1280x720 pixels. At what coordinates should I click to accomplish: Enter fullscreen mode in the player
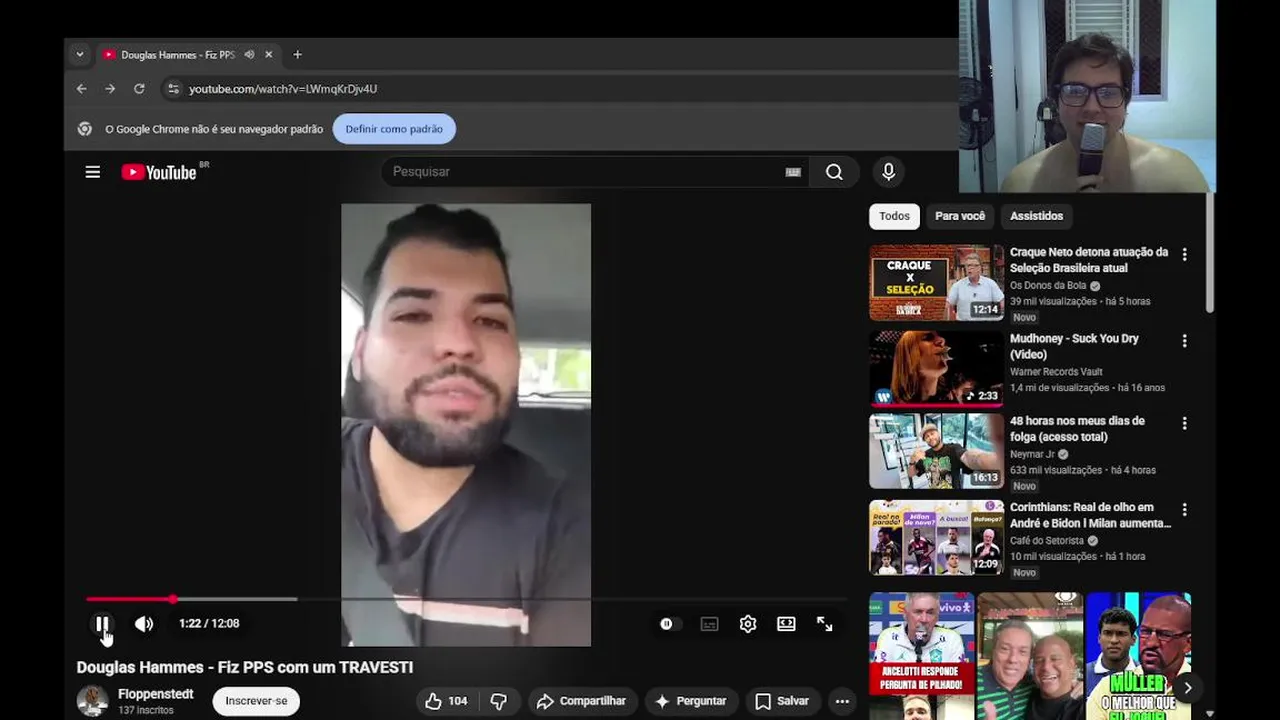[x=825, y=624]
